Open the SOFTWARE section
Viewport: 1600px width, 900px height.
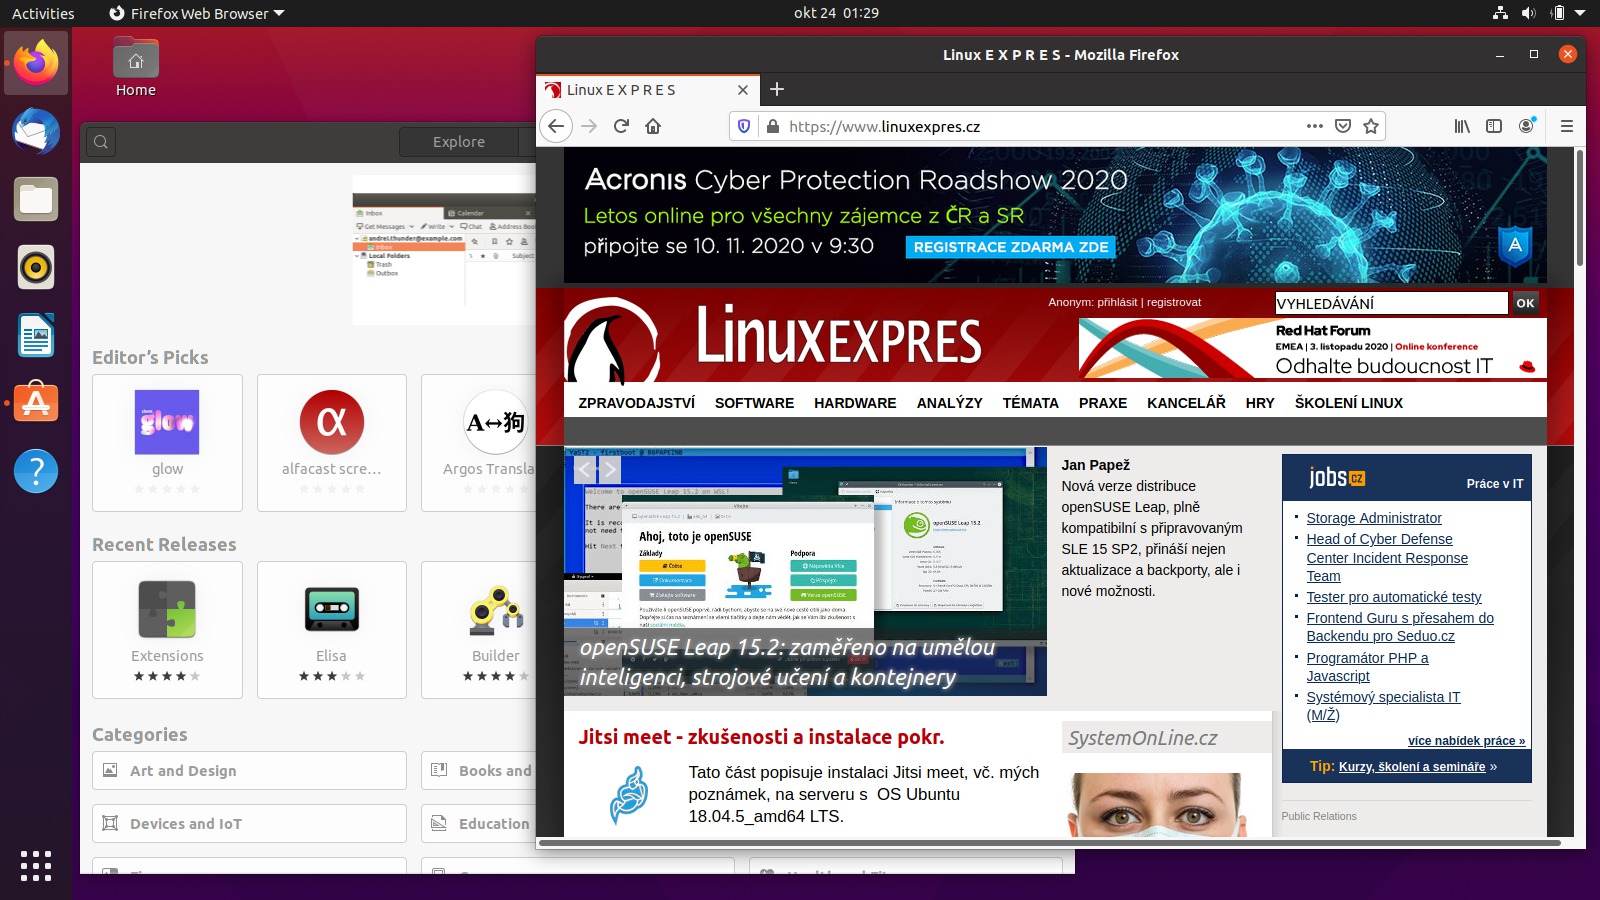754,403
